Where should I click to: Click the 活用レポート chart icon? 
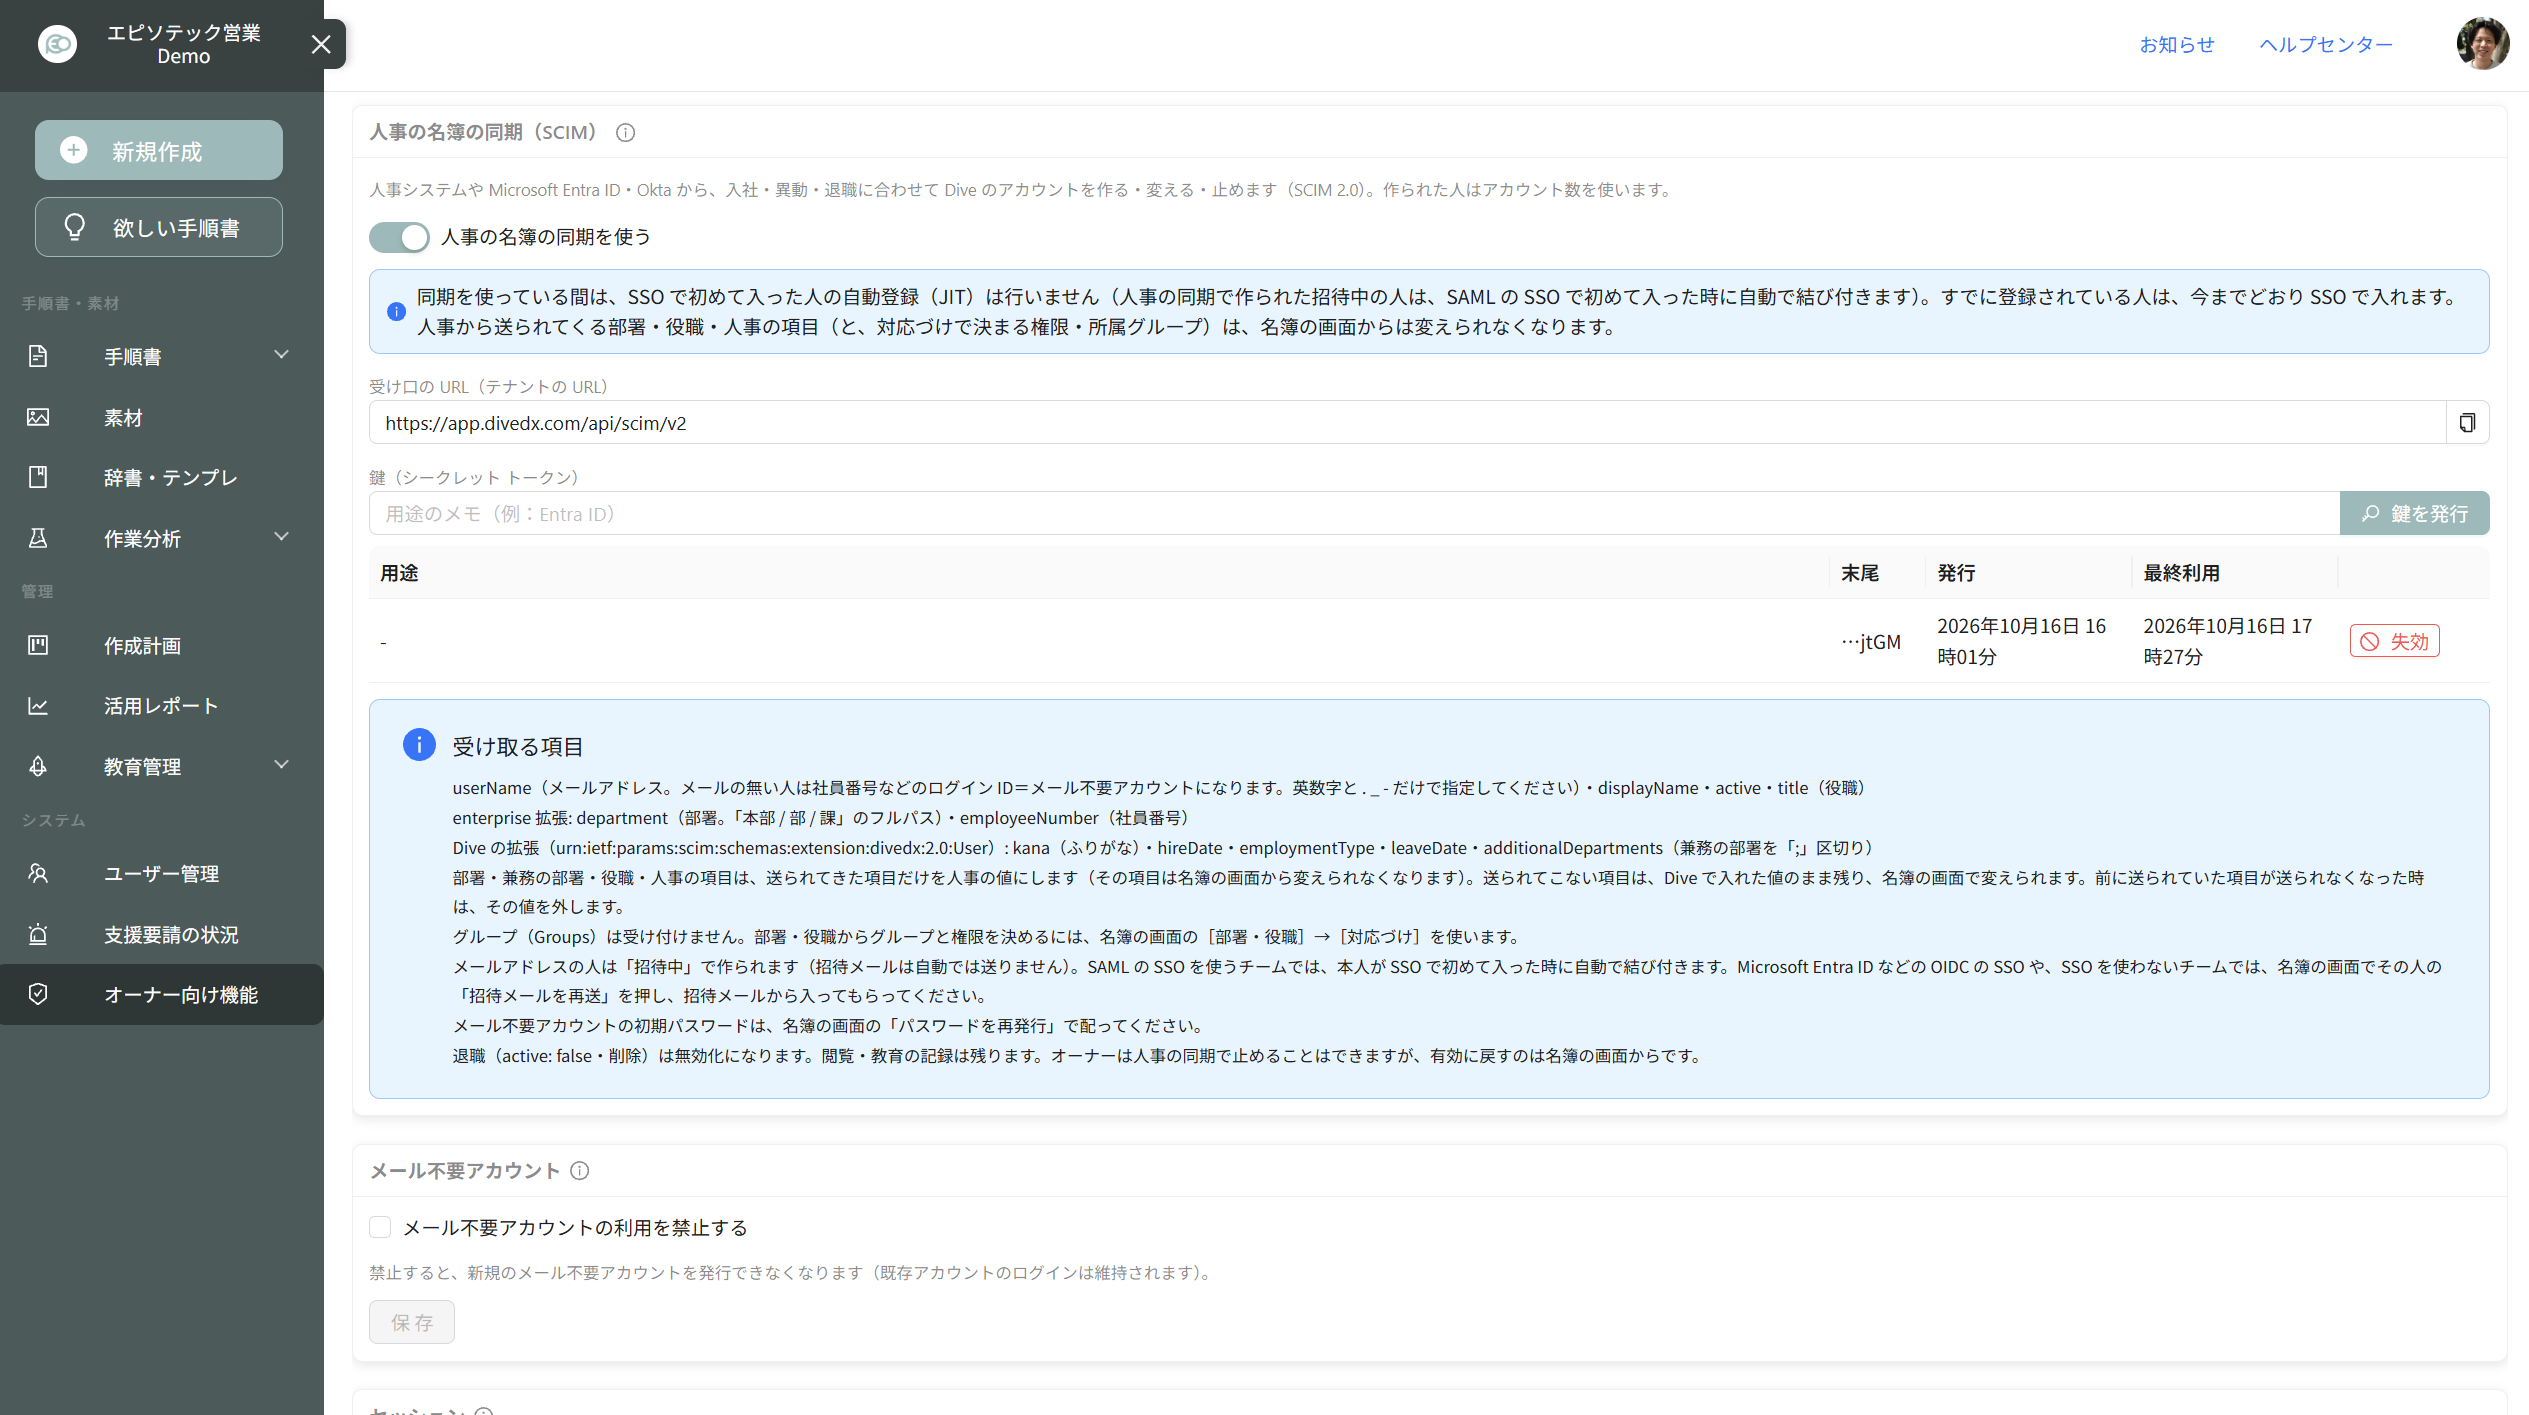[38, 705]
